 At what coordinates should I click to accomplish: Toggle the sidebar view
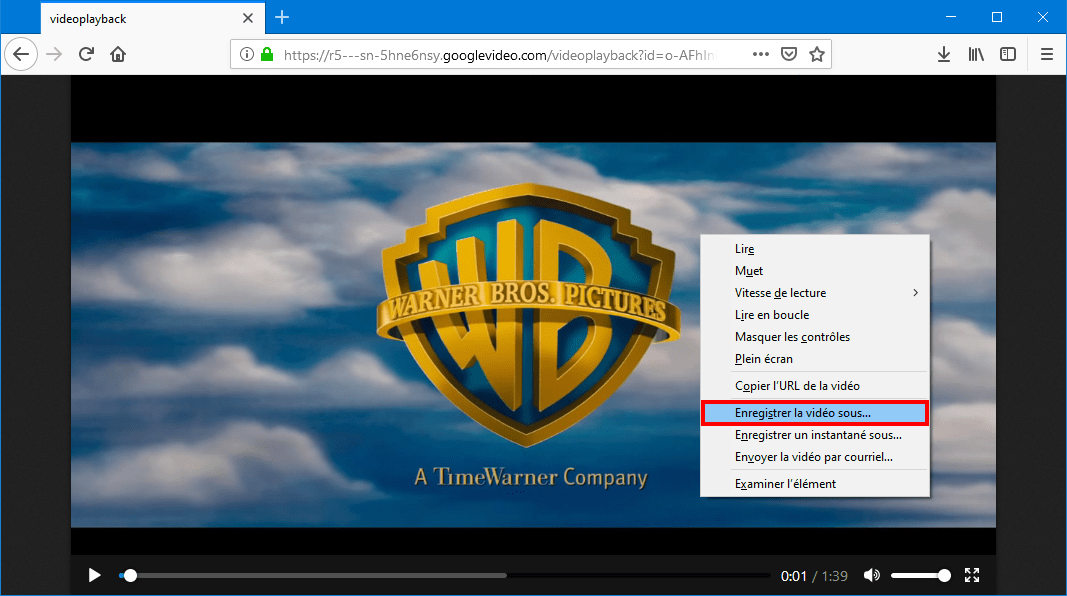coord(1008,54)
